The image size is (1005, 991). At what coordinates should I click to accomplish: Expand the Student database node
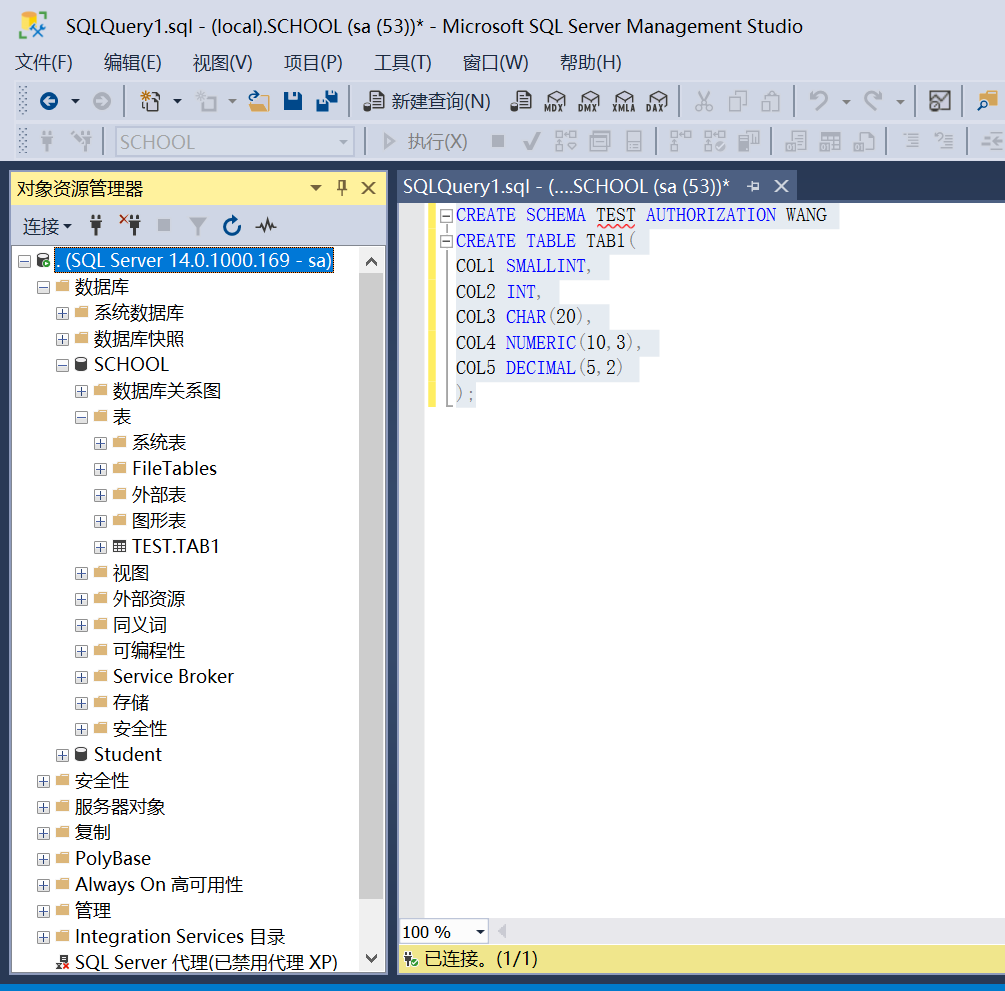pyautogui.click(x=62, y=755)
